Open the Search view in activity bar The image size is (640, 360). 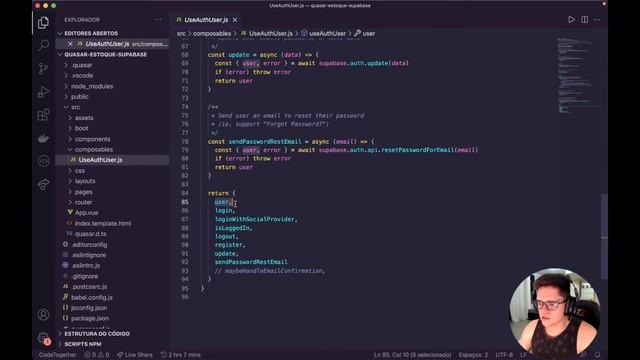pyautogui.click(x=43, y=45)
